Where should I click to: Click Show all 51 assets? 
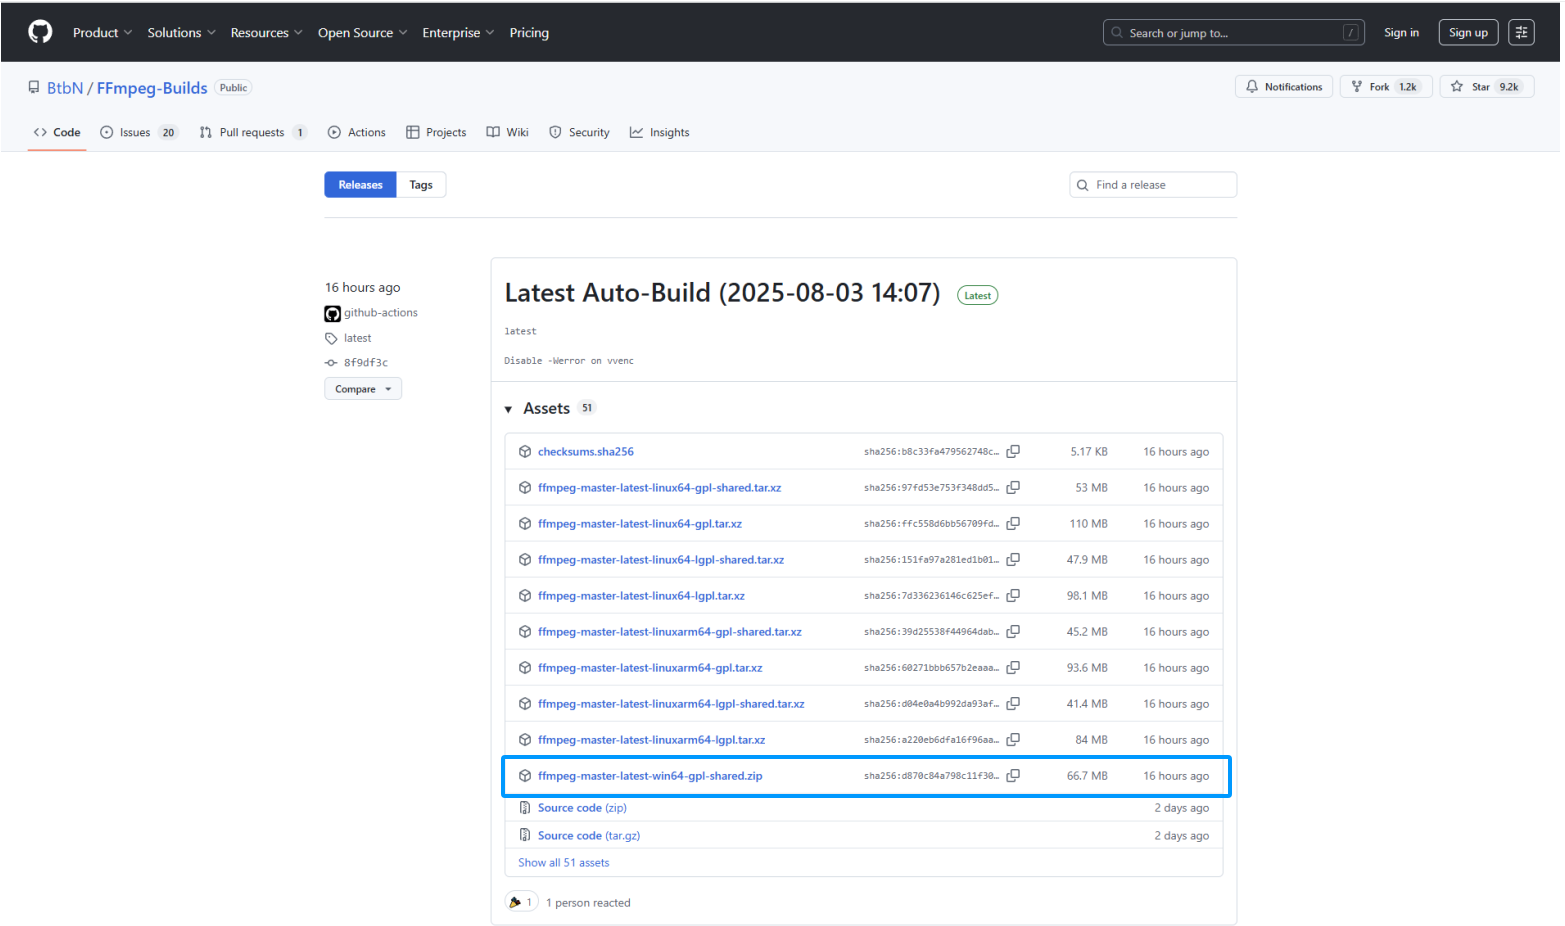[563, 863]
